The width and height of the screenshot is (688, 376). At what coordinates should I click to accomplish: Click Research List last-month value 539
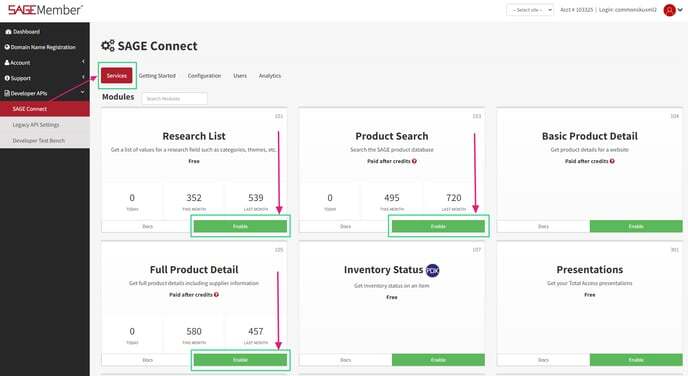(x=256, y=198)
